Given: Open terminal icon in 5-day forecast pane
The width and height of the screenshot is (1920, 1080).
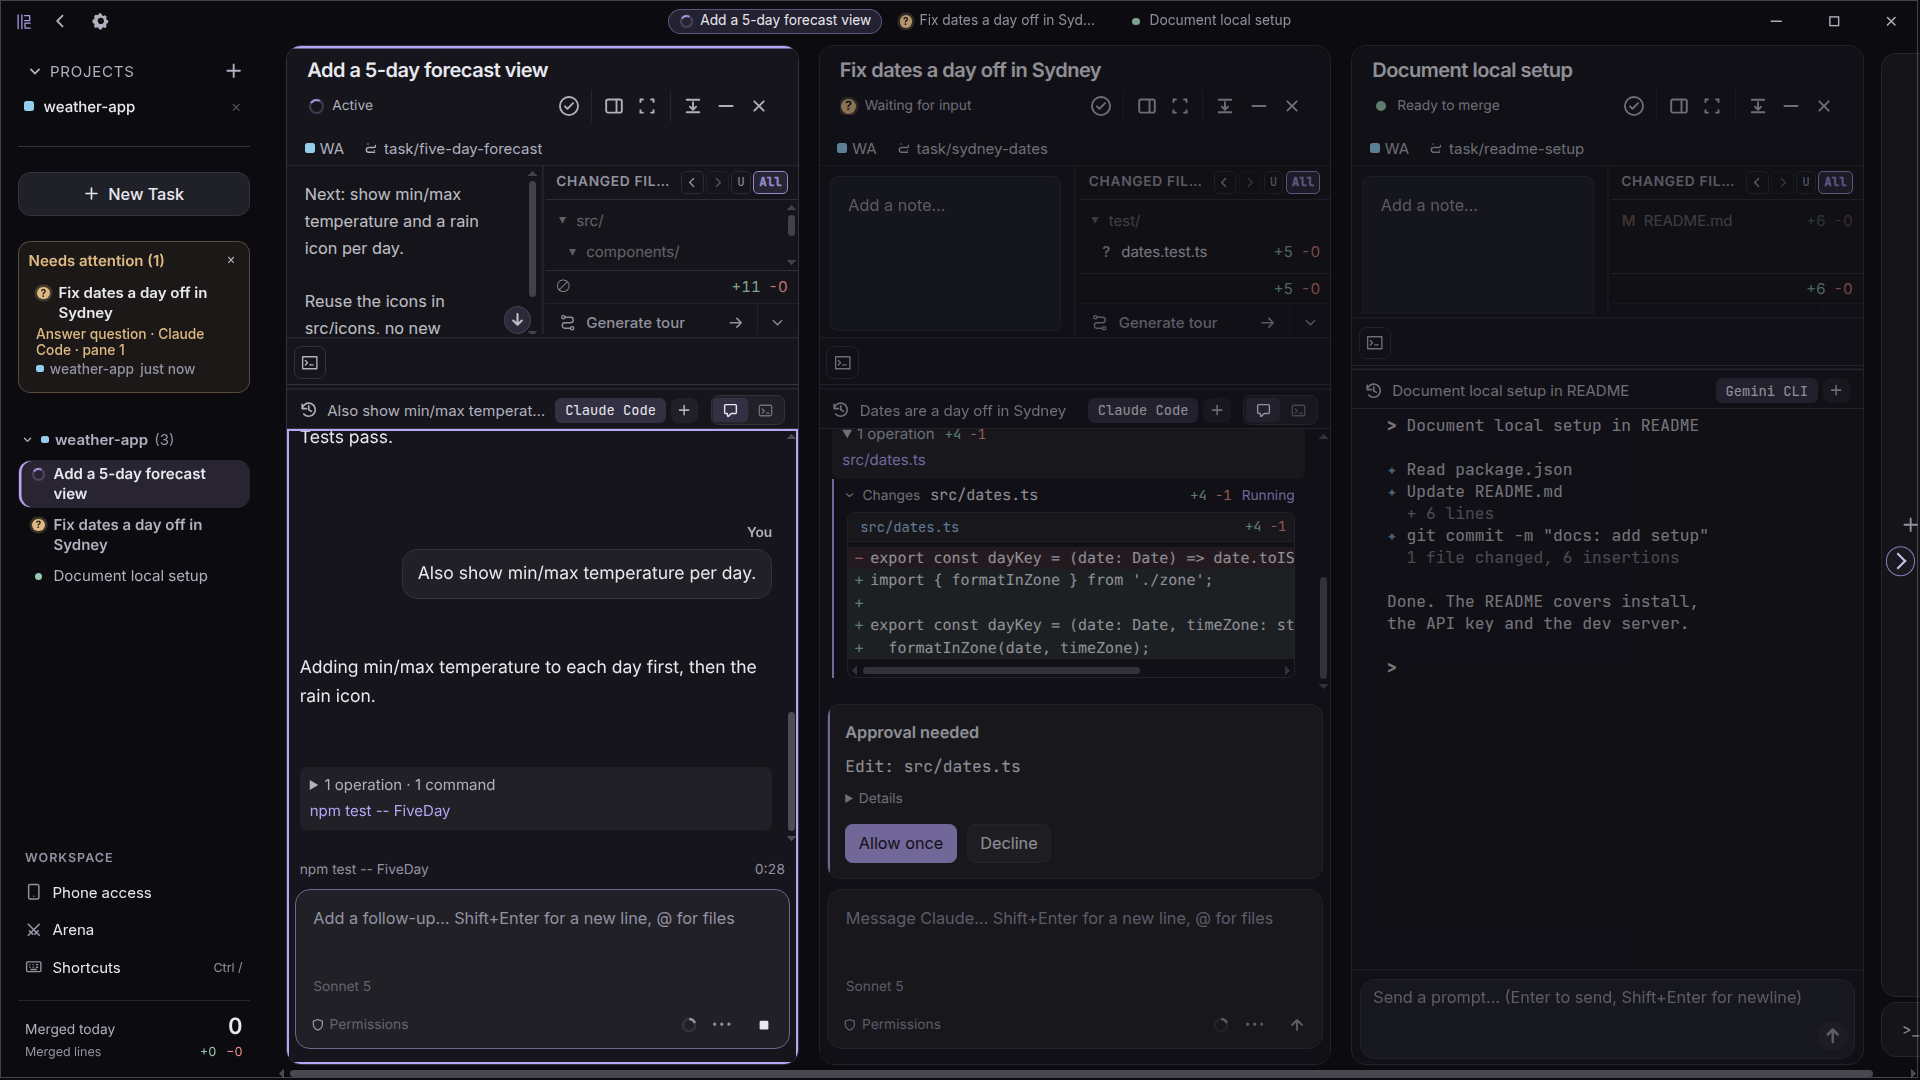Looking at the screenshot, I should click(310, 363).
